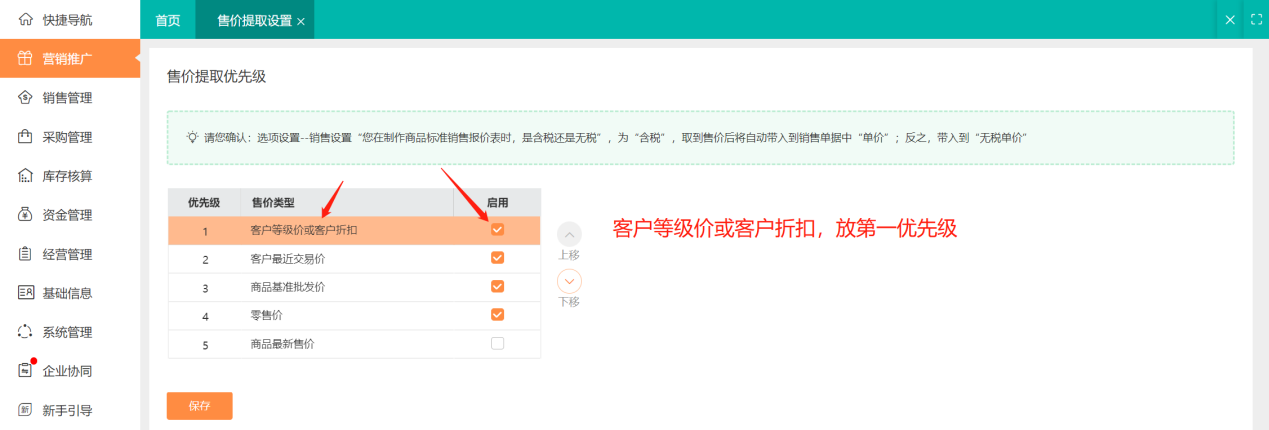Select row 零售价
The width and height of the screenshot is (1269, 430).
coord(354,316)
